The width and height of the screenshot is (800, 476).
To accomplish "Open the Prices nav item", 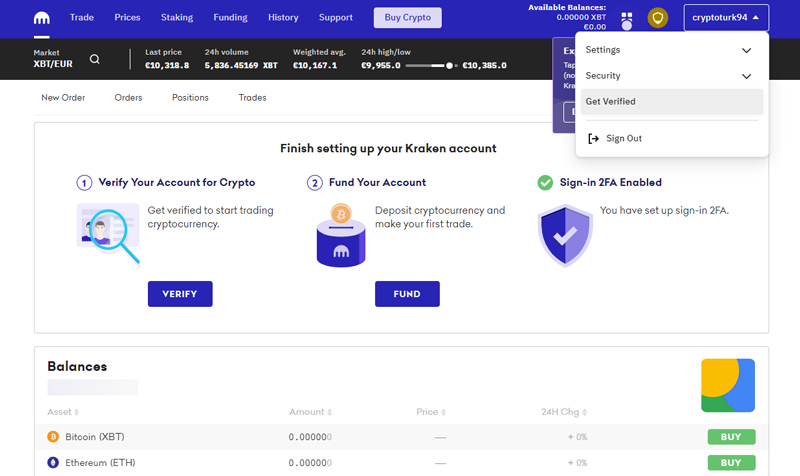I will coord(127,17).
